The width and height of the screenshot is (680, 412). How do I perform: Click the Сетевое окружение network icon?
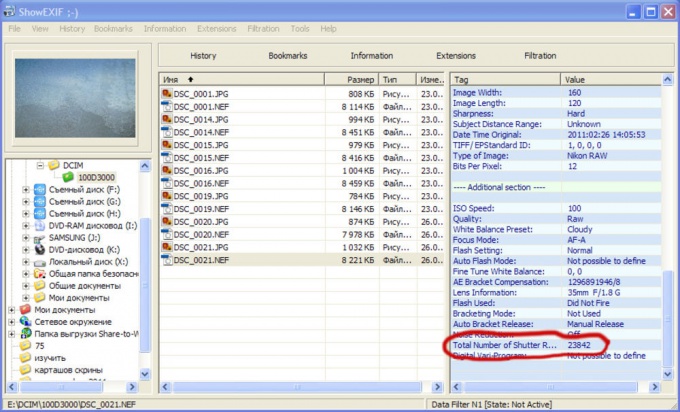tap(25, 322)
